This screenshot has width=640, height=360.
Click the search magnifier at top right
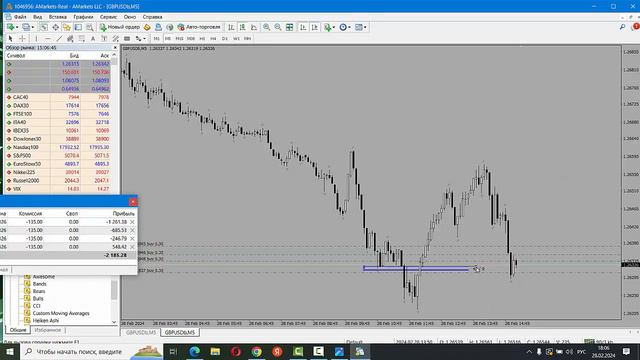[622, 27]
